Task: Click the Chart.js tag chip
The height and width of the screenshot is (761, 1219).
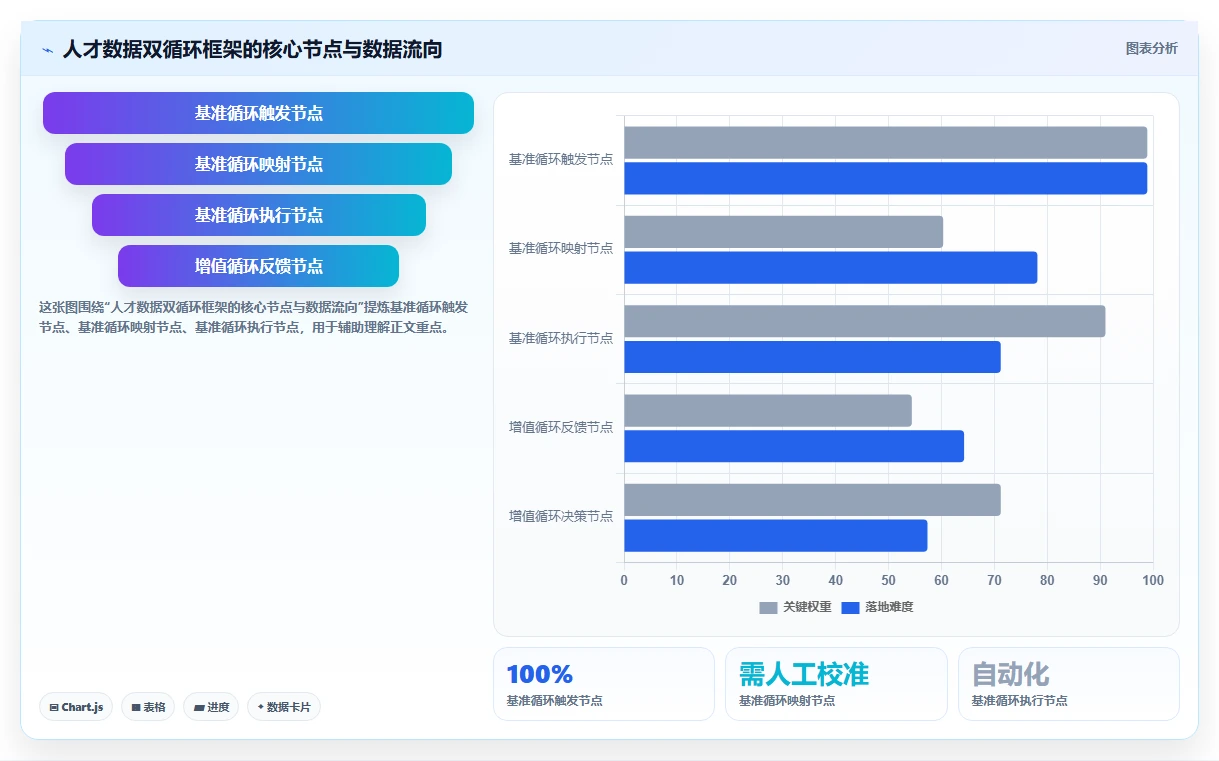Action: (x=76, y=707)
